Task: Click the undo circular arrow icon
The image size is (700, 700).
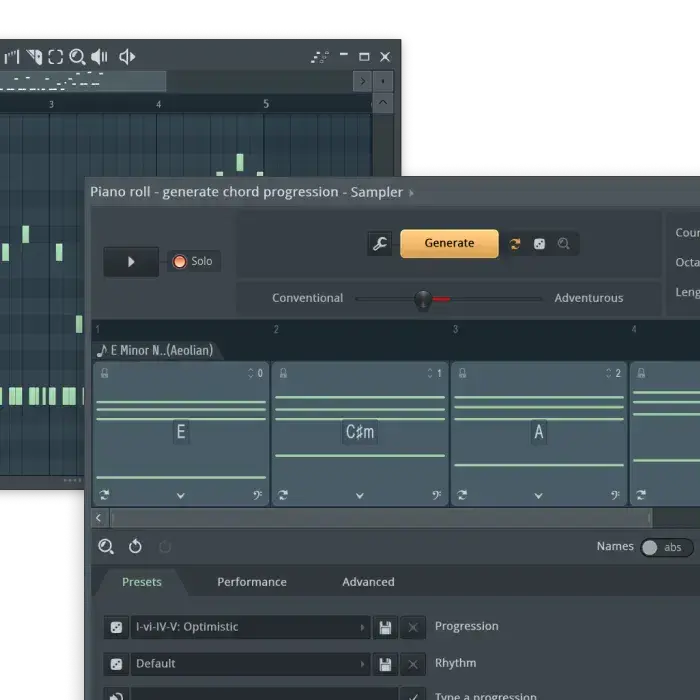Action: [135, 546]
